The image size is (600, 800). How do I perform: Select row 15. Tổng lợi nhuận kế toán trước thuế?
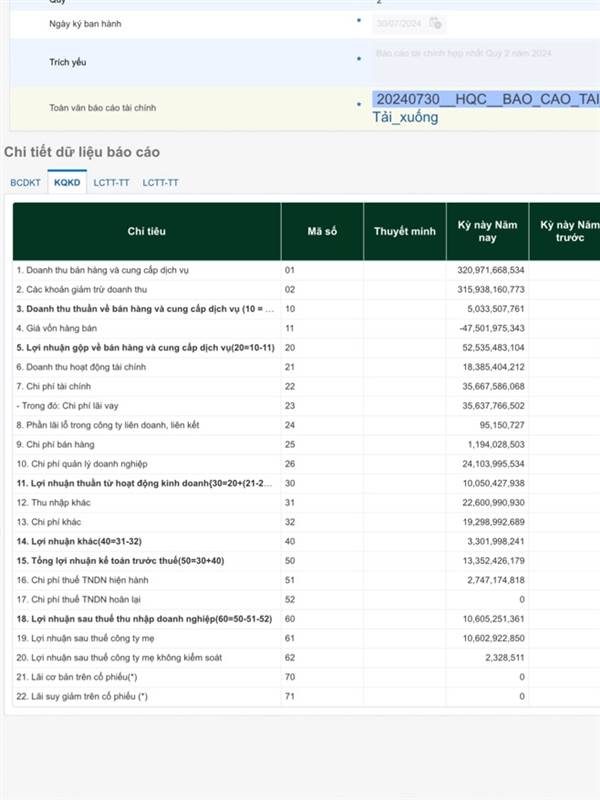[306, 561]
